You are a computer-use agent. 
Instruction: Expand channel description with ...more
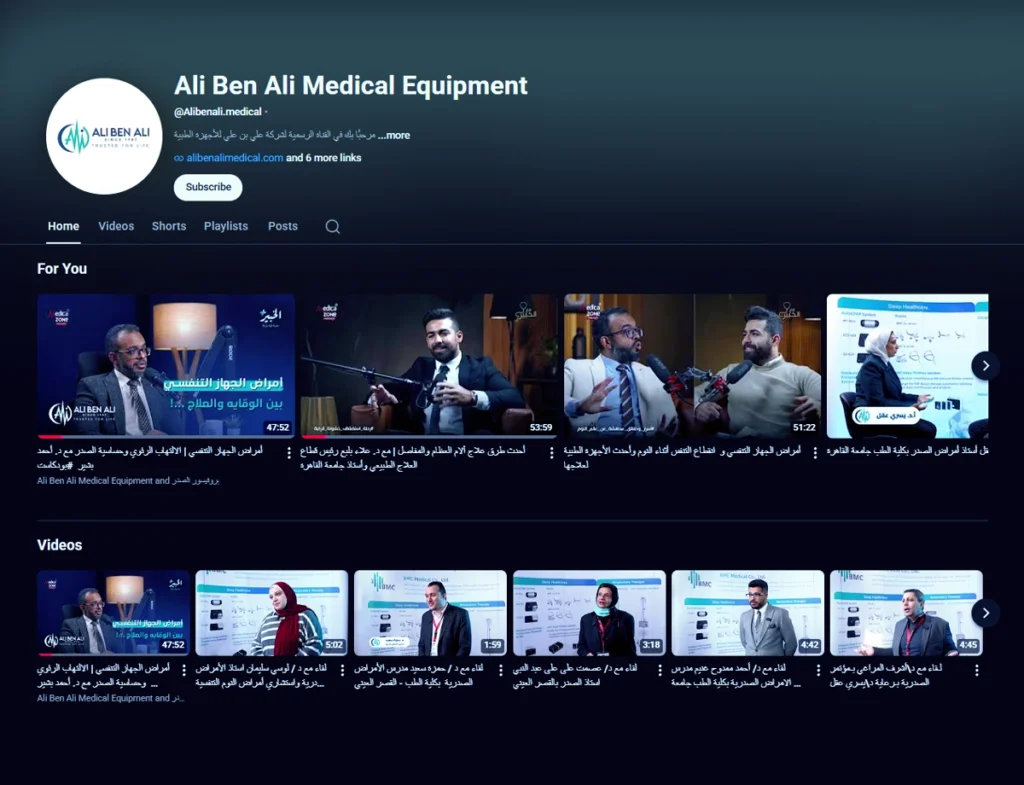pos(394,135)
